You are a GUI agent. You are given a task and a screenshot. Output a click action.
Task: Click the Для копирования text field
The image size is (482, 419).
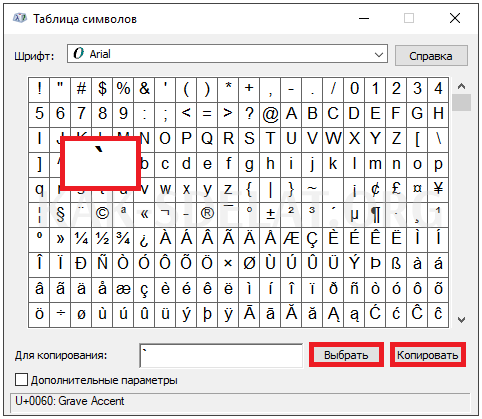pyautogui.click(x=221, y=356)
